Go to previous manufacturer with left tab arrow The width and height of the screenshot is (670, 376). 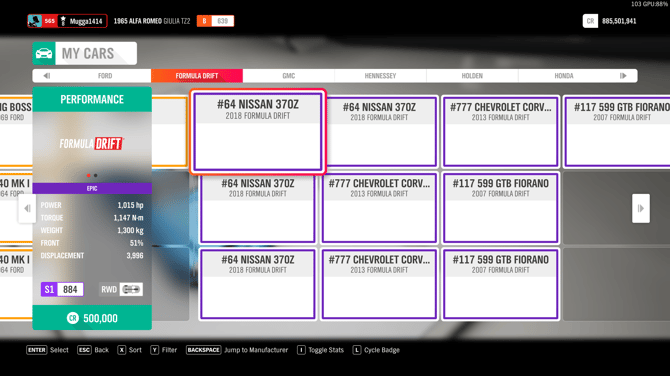pyautogui.click(x=47, y=76)
